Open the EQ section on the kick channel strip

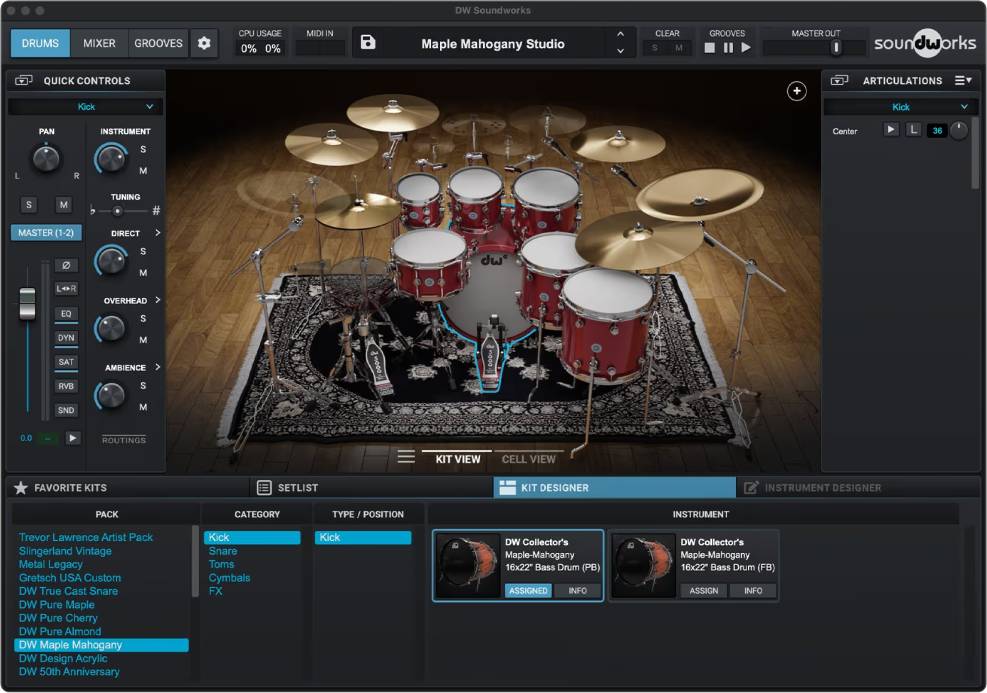[x=65, y=313]
